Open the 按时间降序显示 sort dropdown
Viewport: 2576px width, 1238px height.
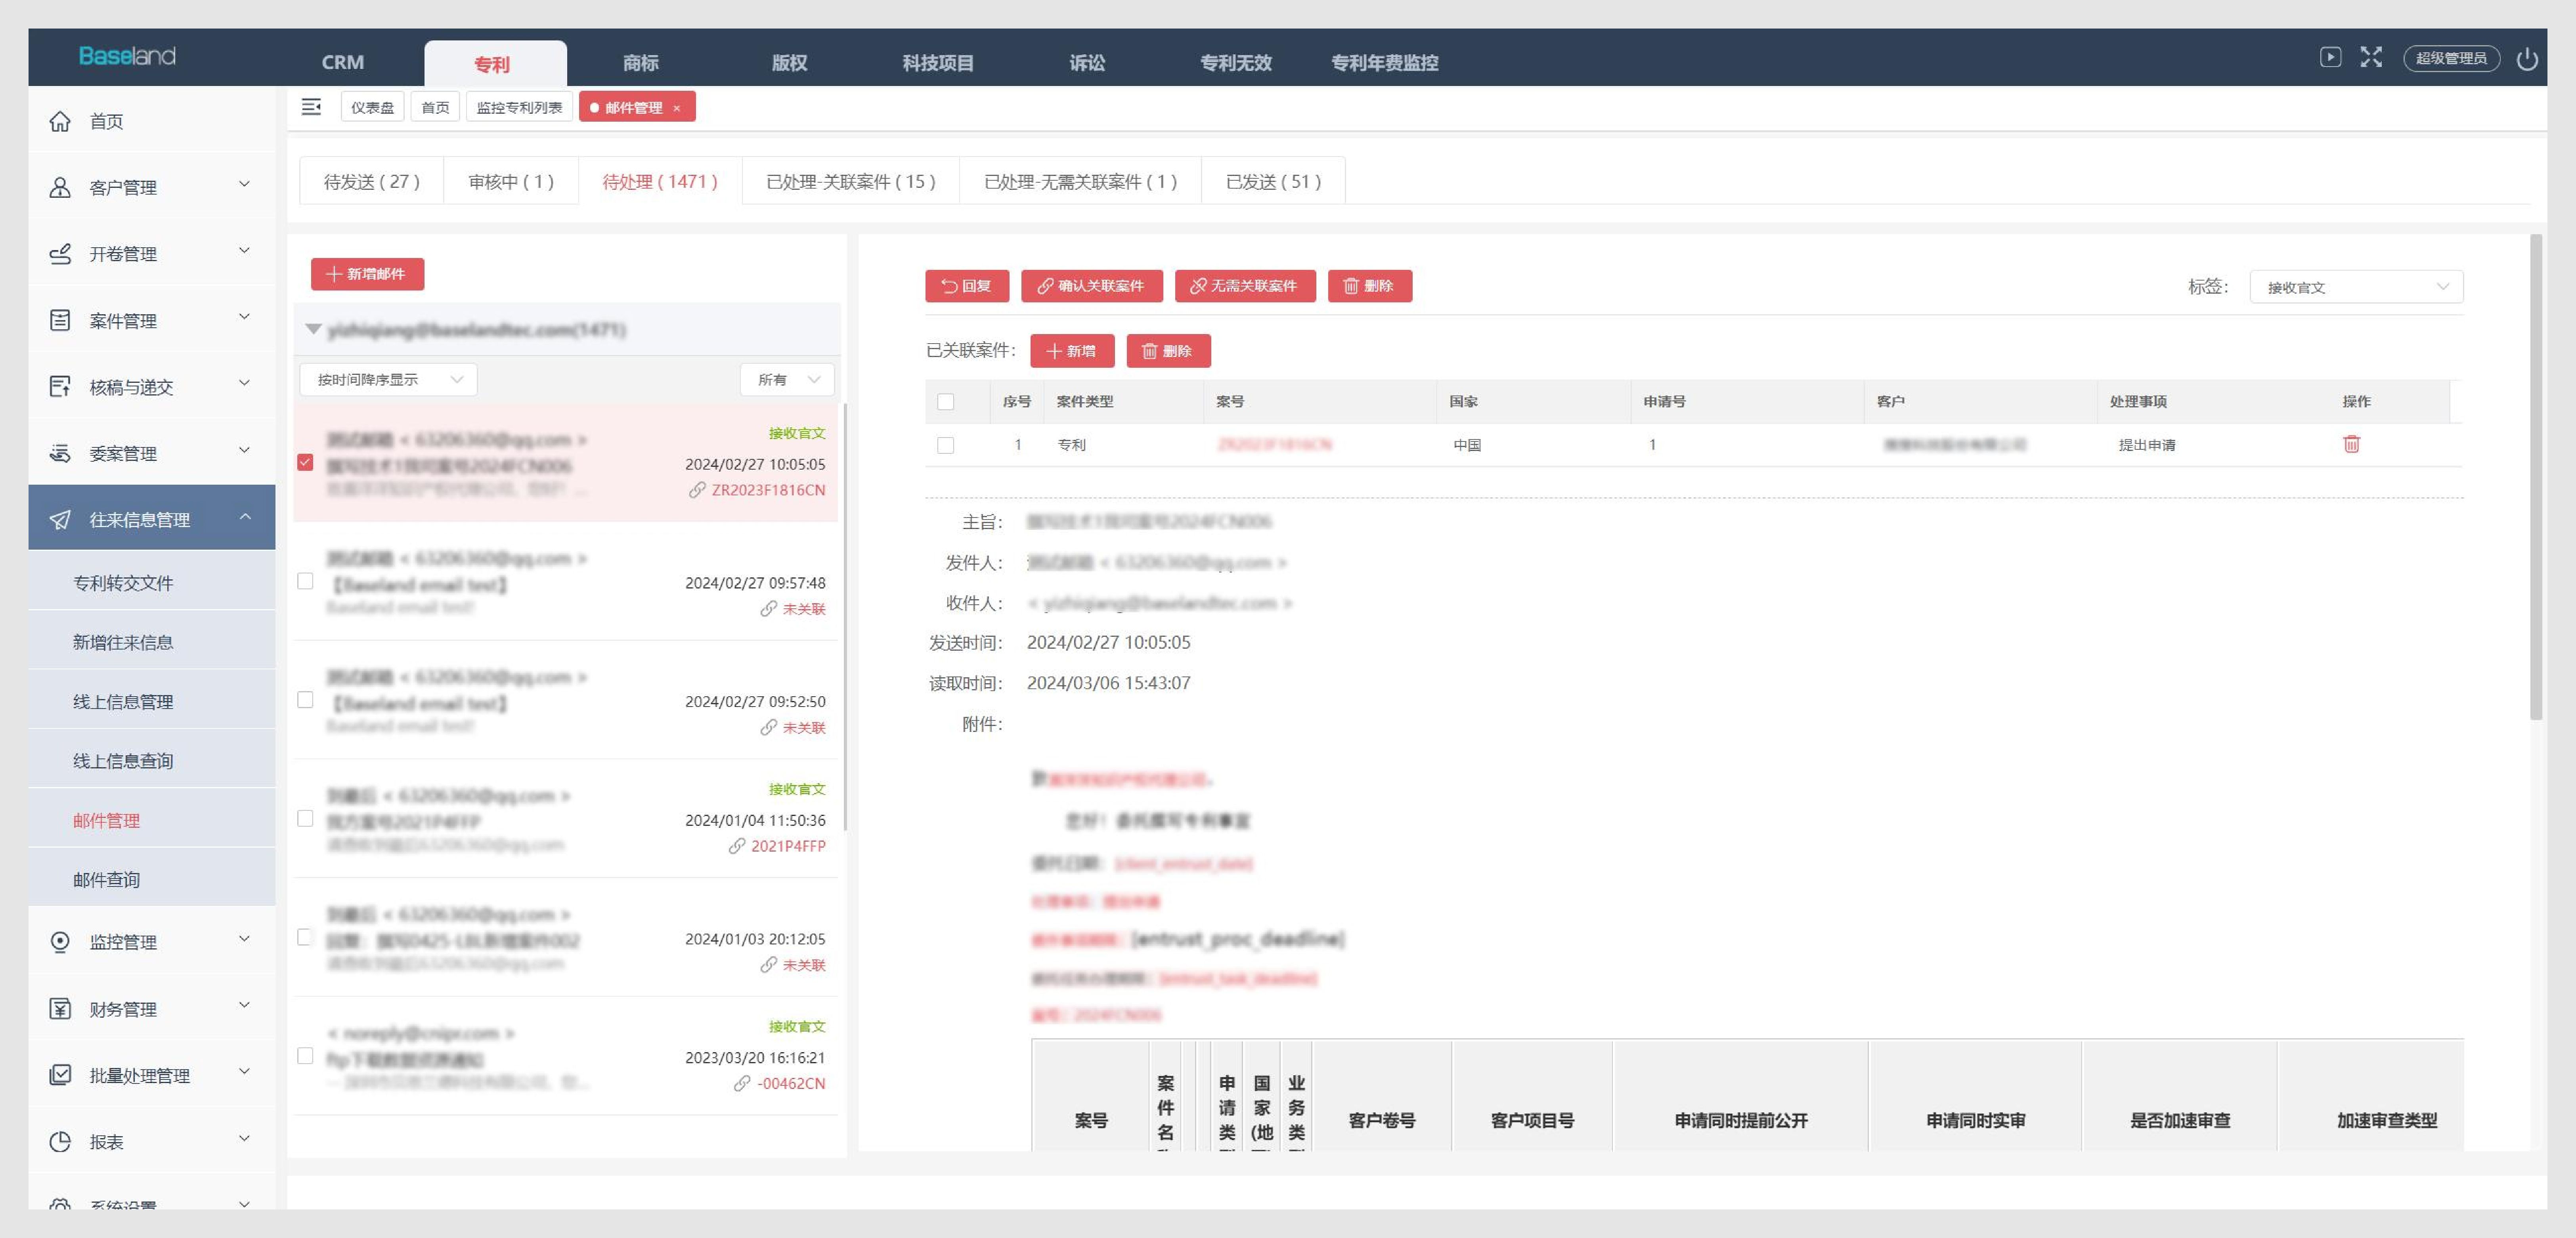[389, 380]
